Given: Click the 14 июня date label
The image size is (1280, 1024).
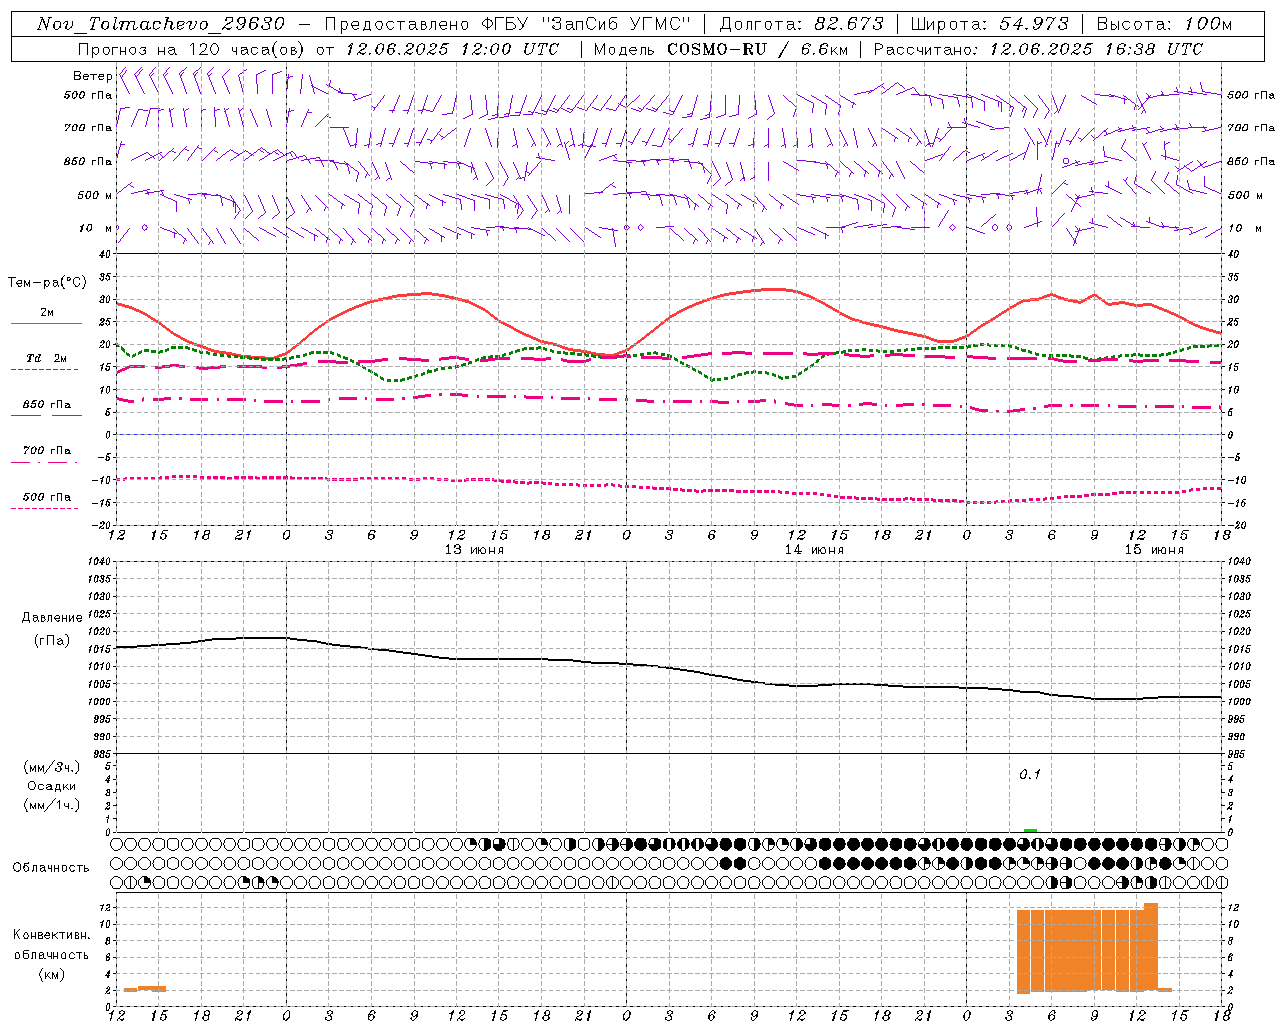Looking at the screenshot, I should point(814,550).
